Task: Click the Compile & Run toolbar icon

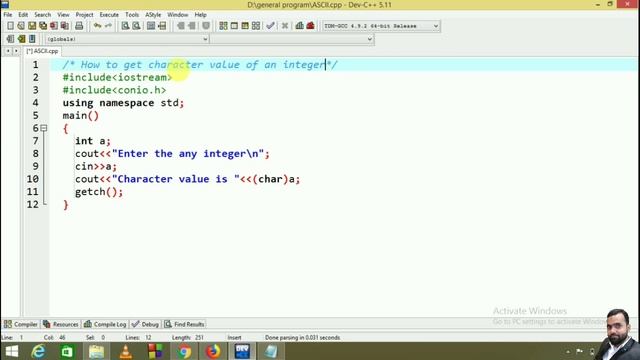Action: coord(245,26)
